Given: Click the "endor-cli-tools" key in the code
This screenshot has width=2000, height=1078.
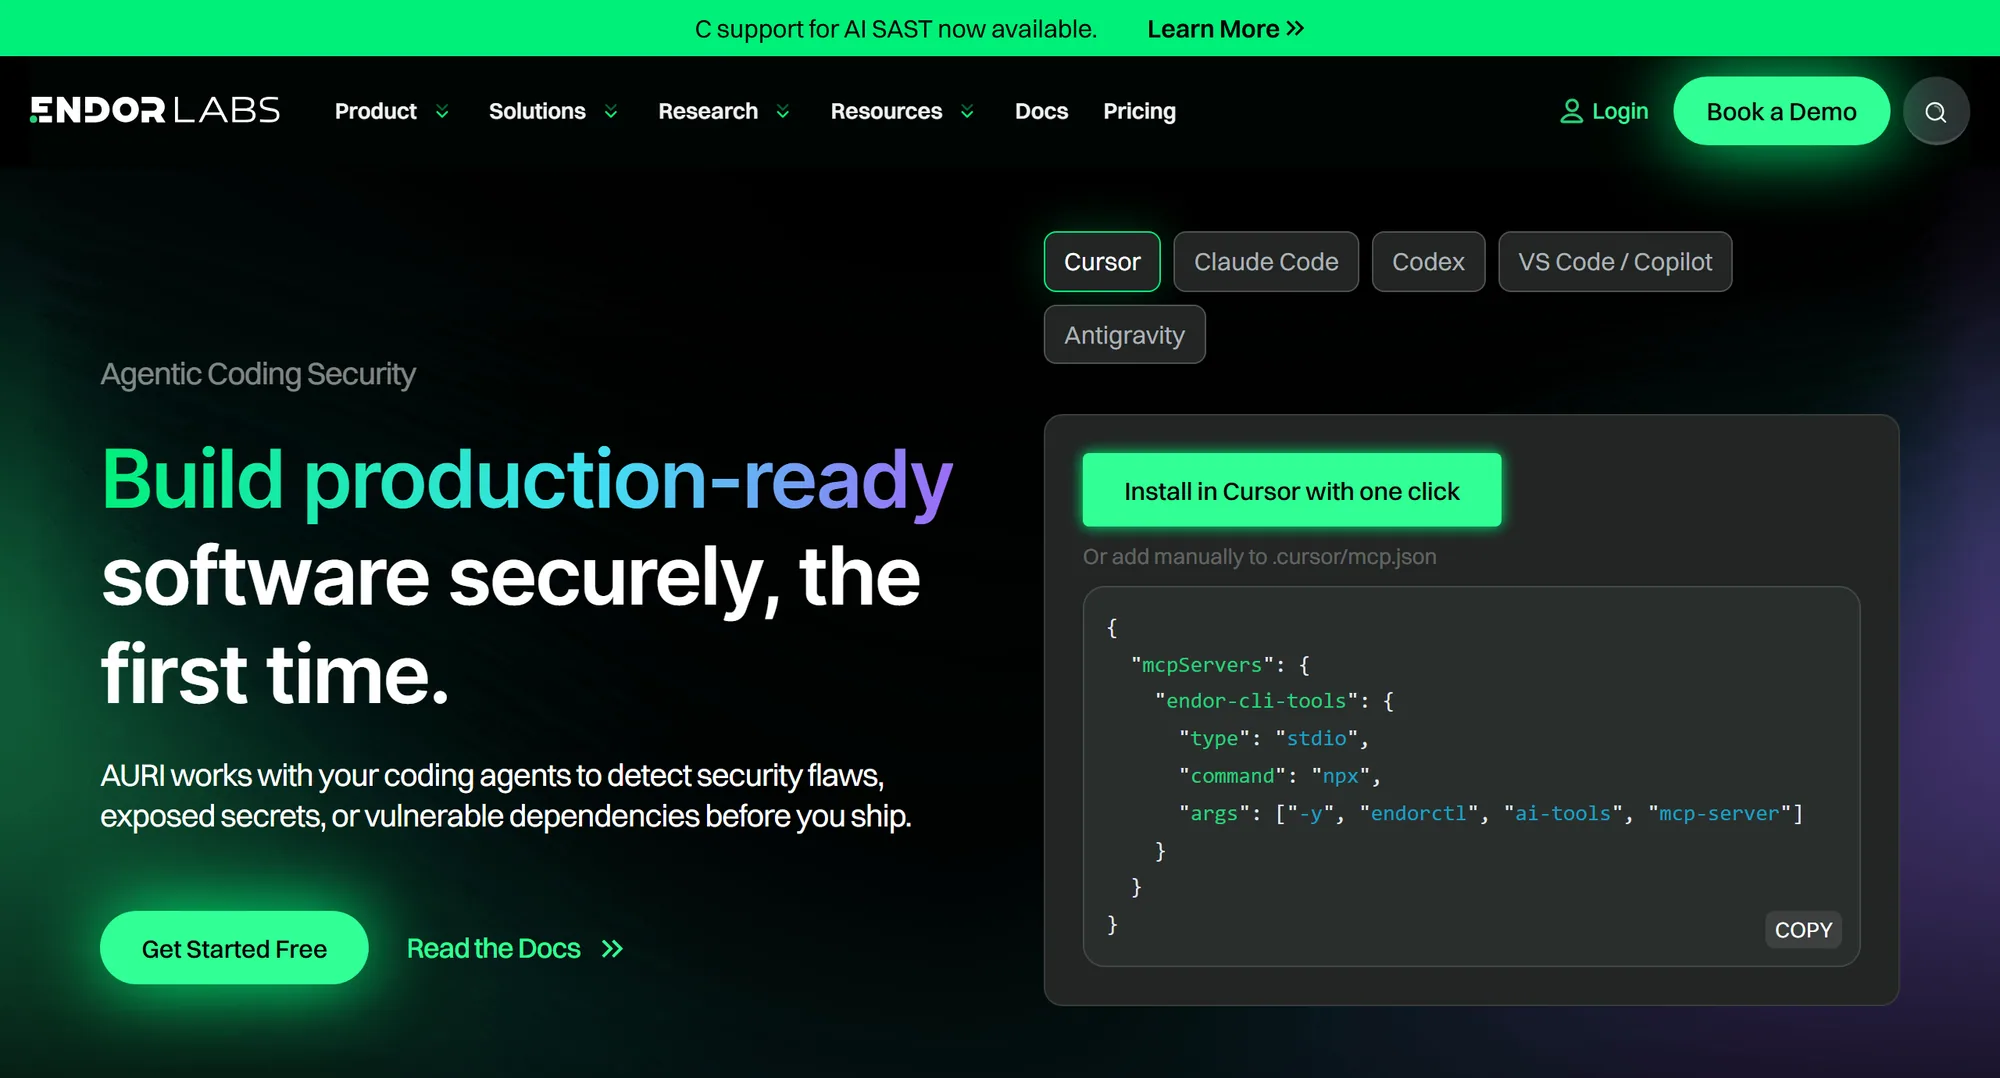Looking at the screenshot, I should pyautogui.click(x=1256, y=701).
